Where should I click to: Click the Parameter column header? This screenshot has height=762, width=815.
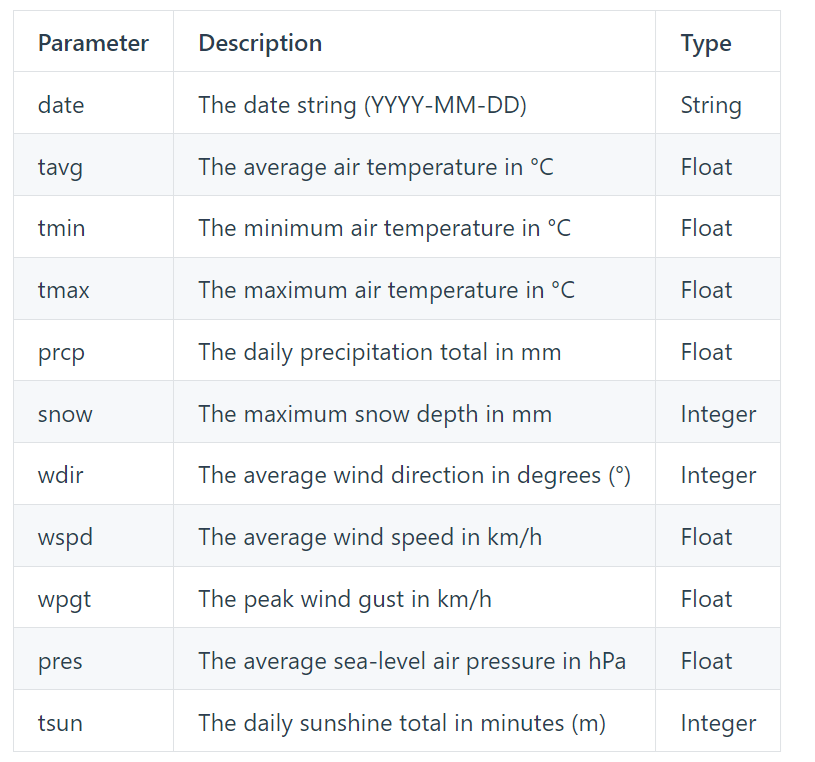93,43
